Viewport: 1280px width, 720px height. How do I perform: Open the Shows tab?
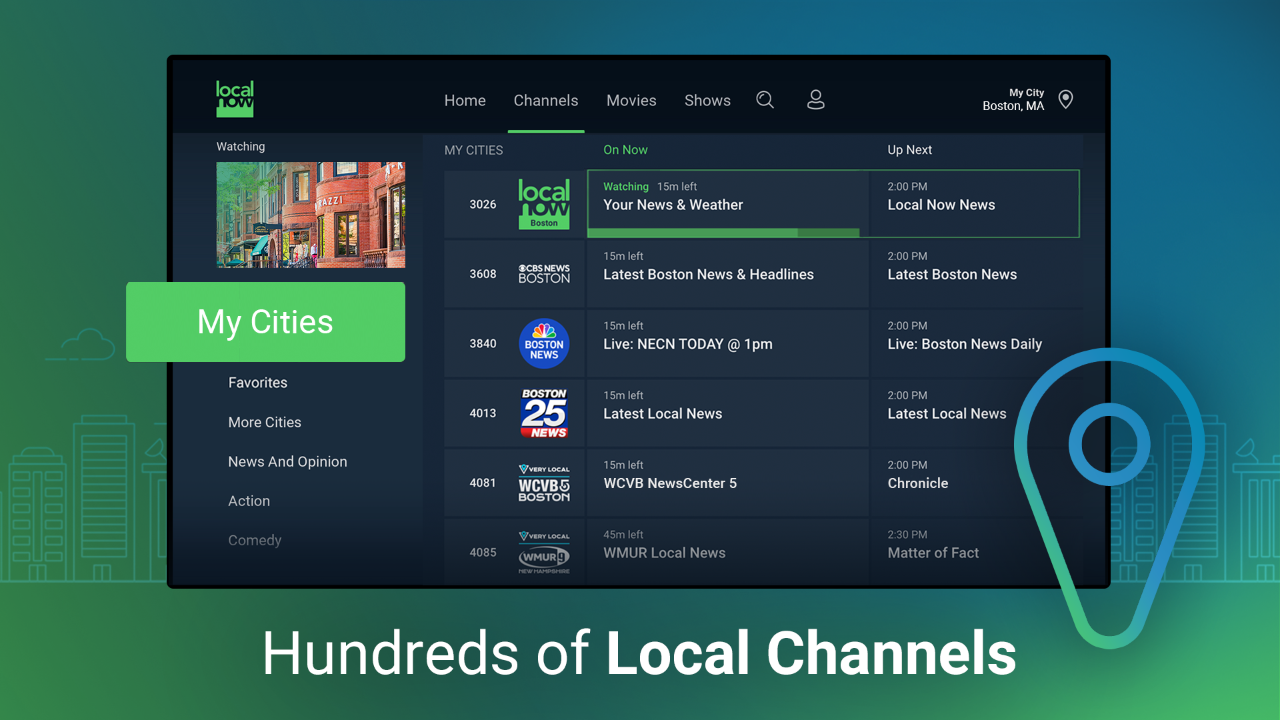[x=707, y=100]
